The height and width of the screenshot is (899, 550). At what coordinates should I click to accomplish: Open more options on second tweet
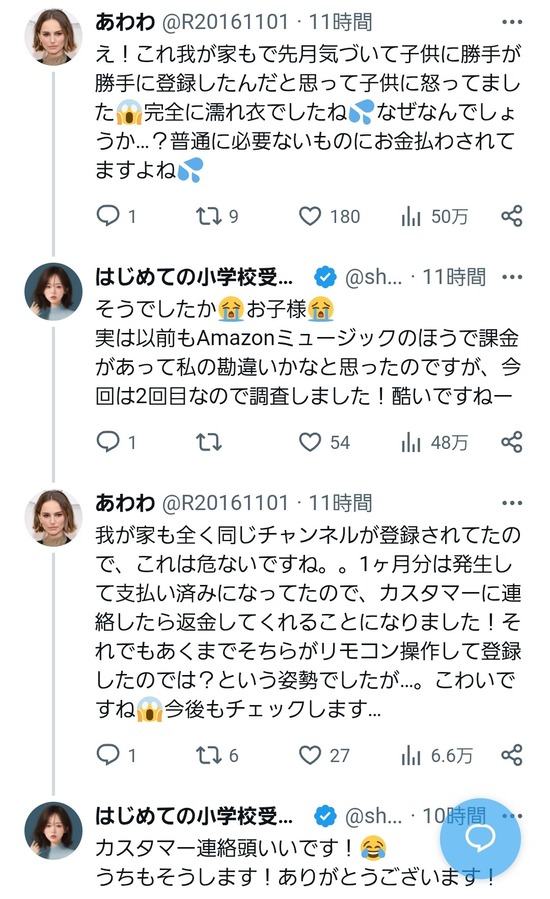point(512,277)
